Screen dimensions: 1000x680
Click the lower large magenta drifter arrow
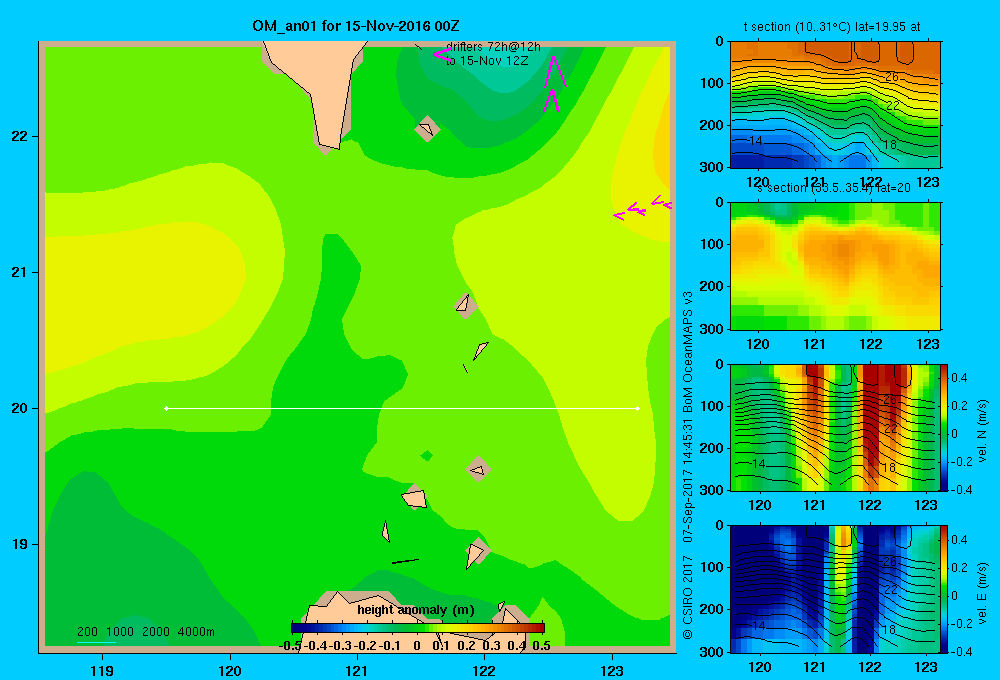[552, 101]
